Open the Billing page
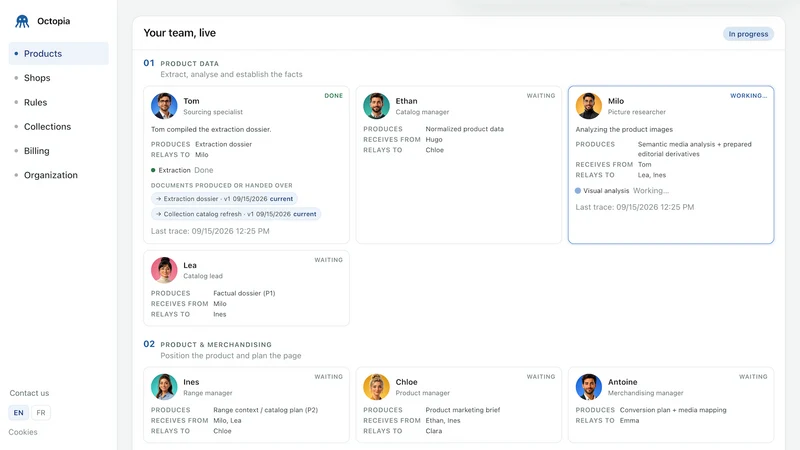 point(37,151)
